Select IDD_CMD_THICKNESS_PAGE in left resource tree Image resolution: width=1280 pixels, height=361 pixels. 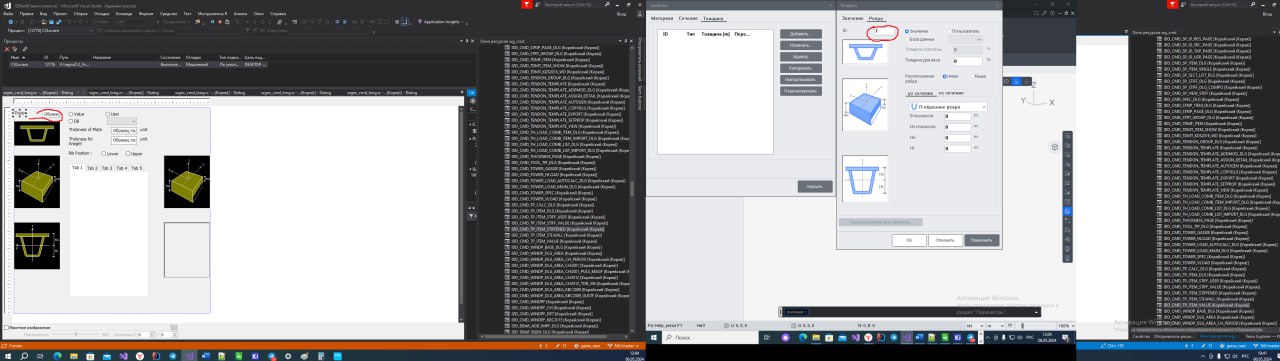[557, 156]
